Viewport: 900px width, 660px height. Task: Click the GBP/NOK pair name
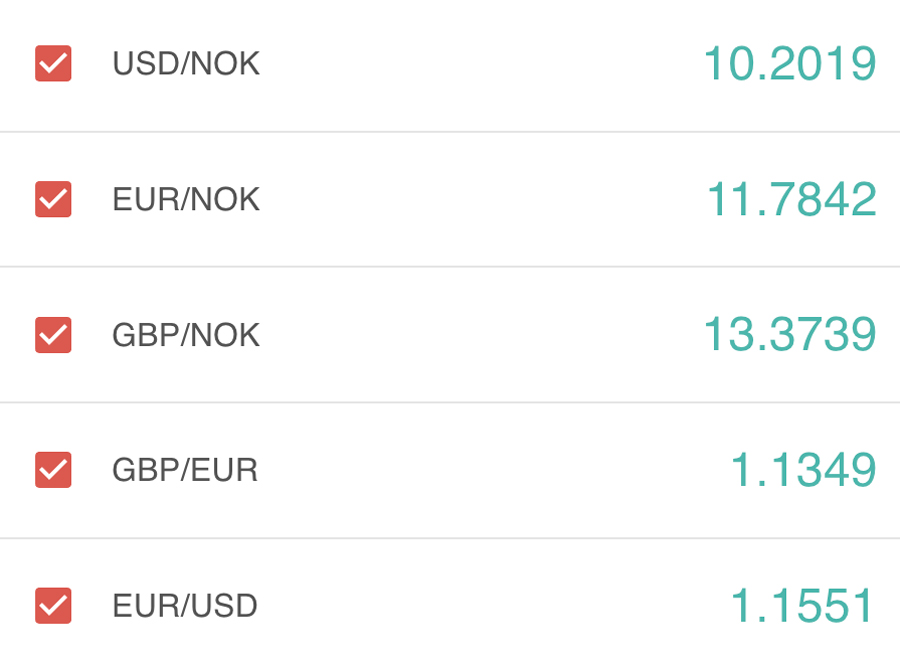tap(186, 335)
